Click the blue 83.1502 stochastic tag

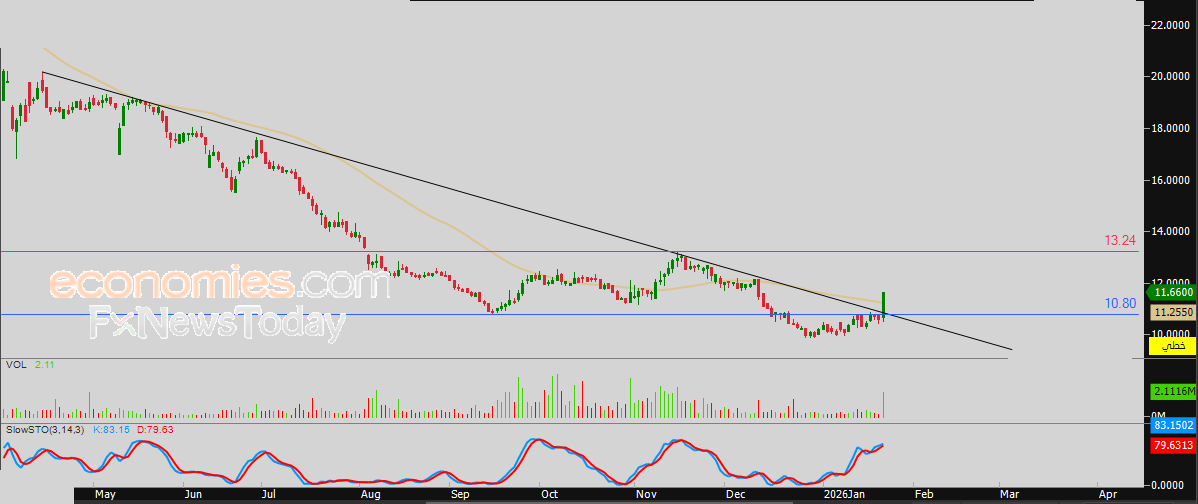[x=1170, y=424]
